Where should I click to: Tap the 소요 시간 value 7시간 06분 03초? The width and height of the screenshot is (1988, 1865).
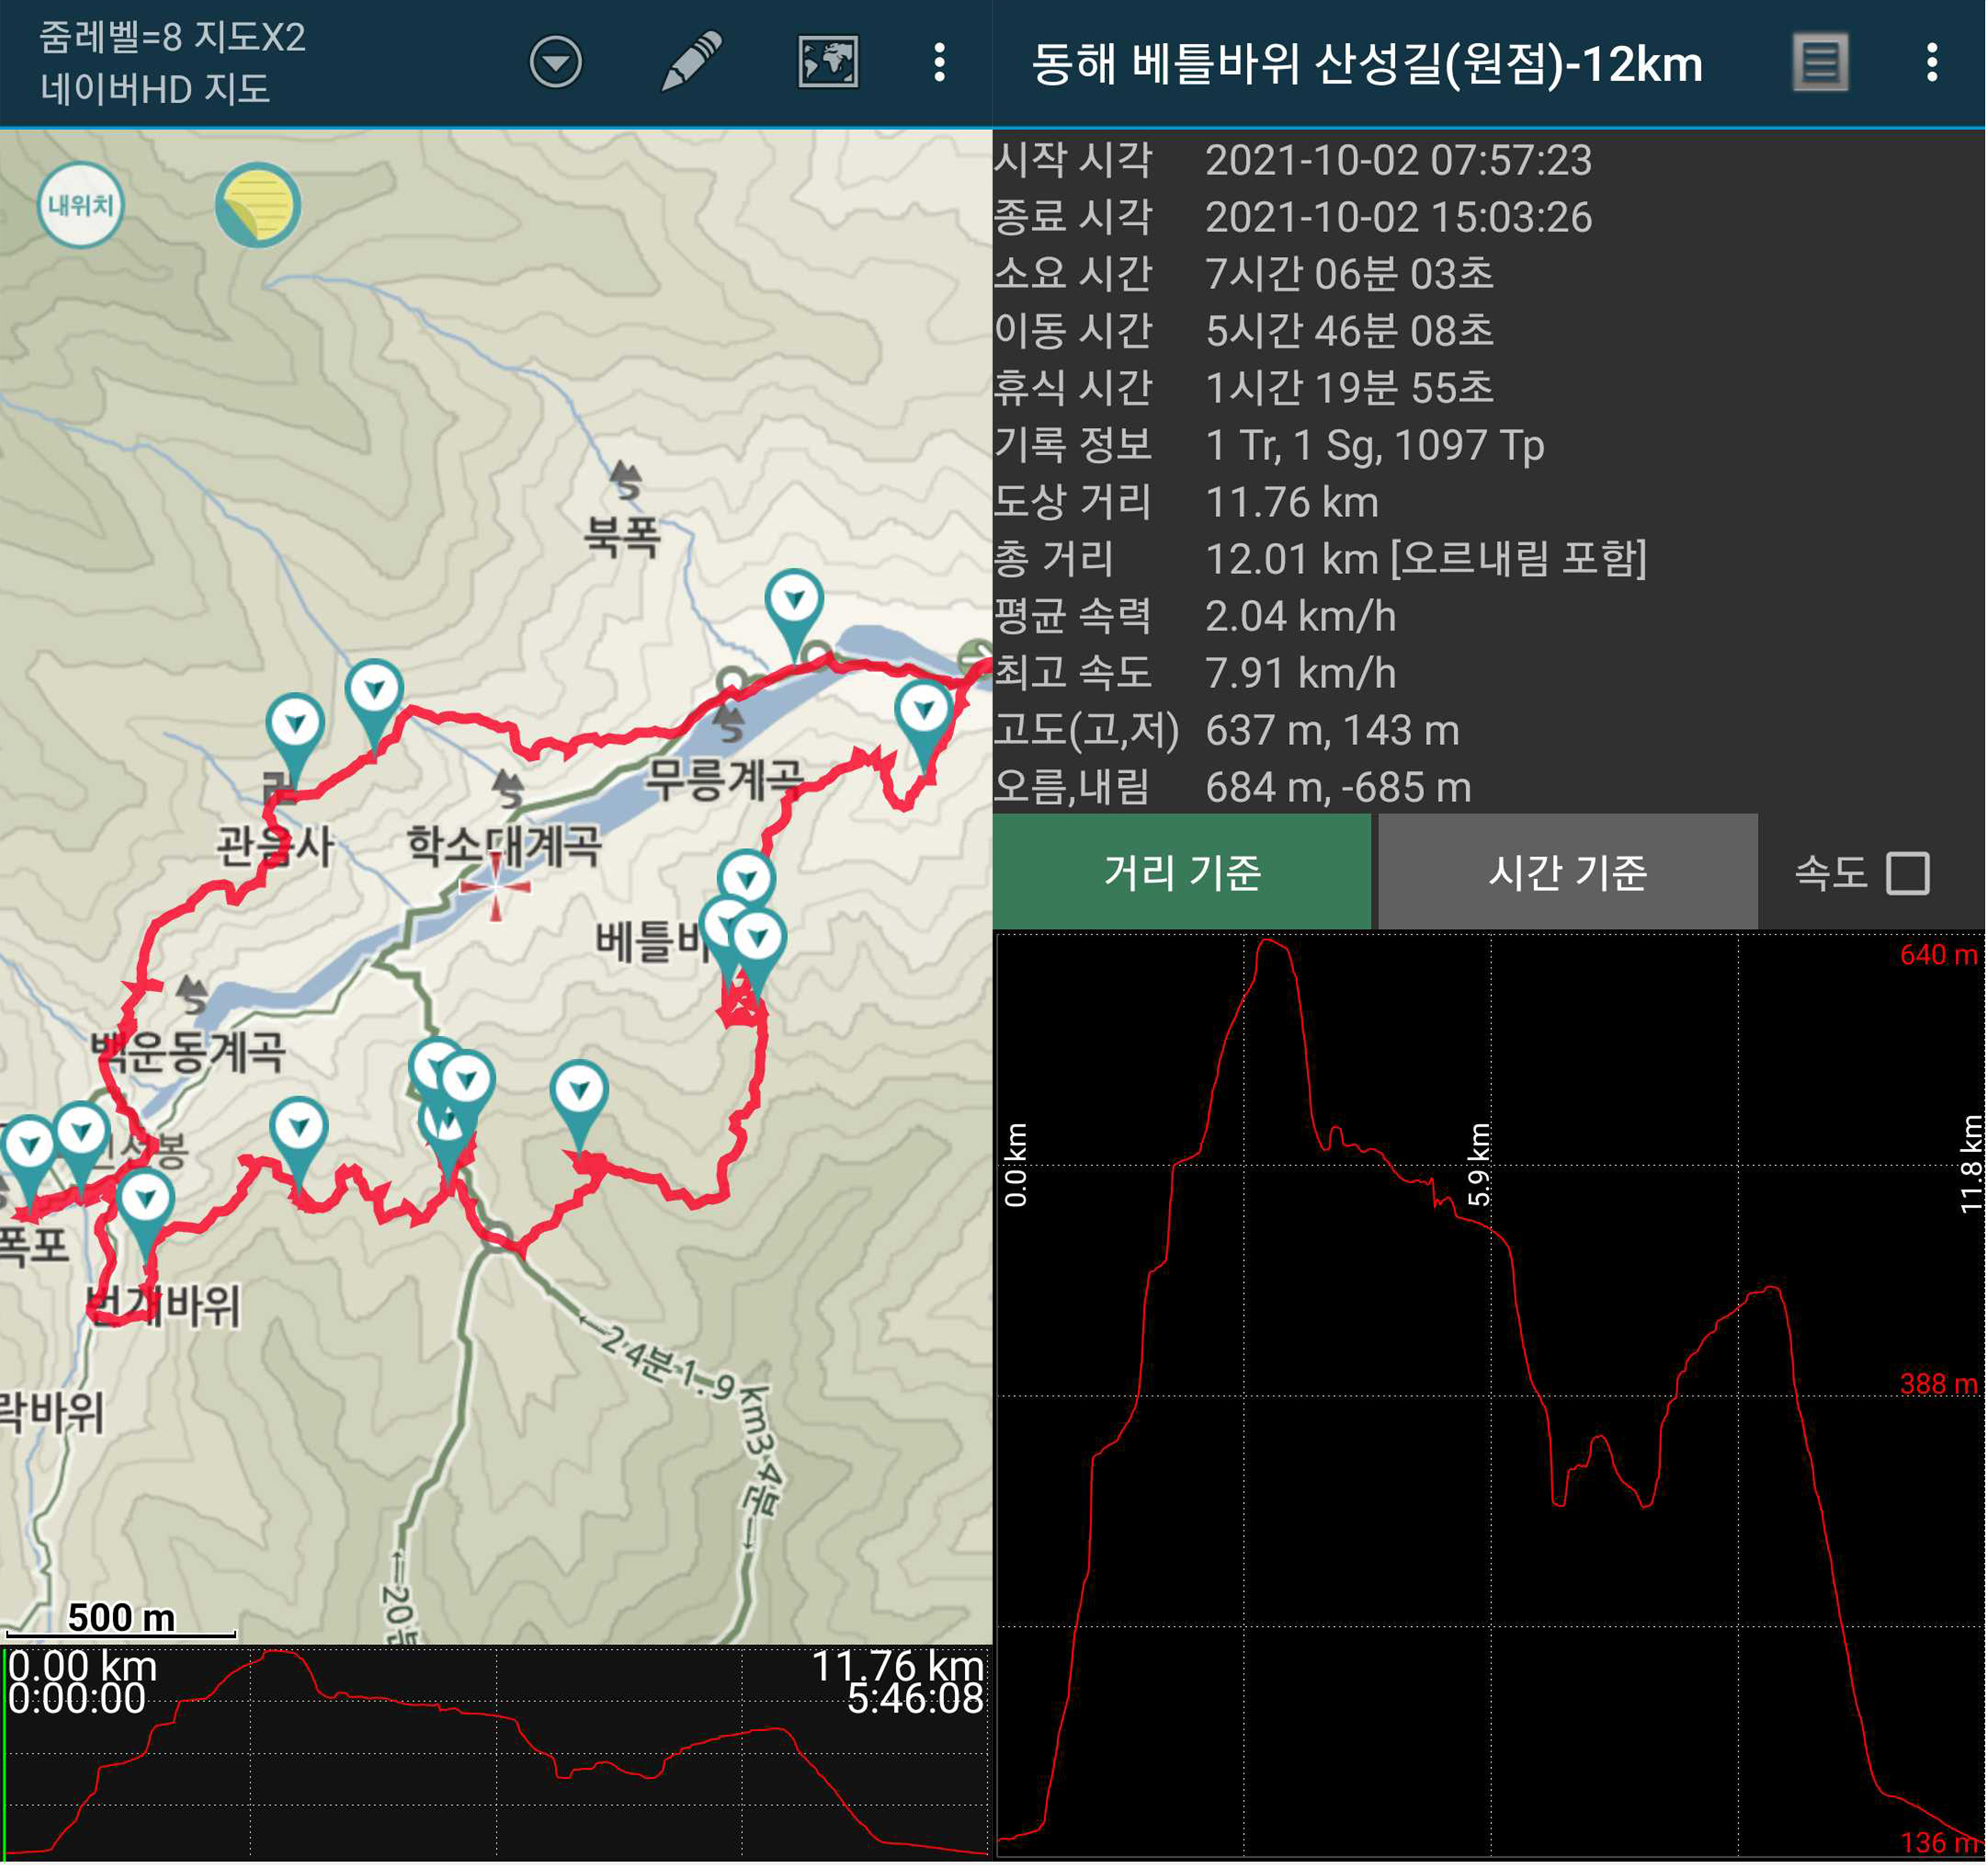(1349, 274)
